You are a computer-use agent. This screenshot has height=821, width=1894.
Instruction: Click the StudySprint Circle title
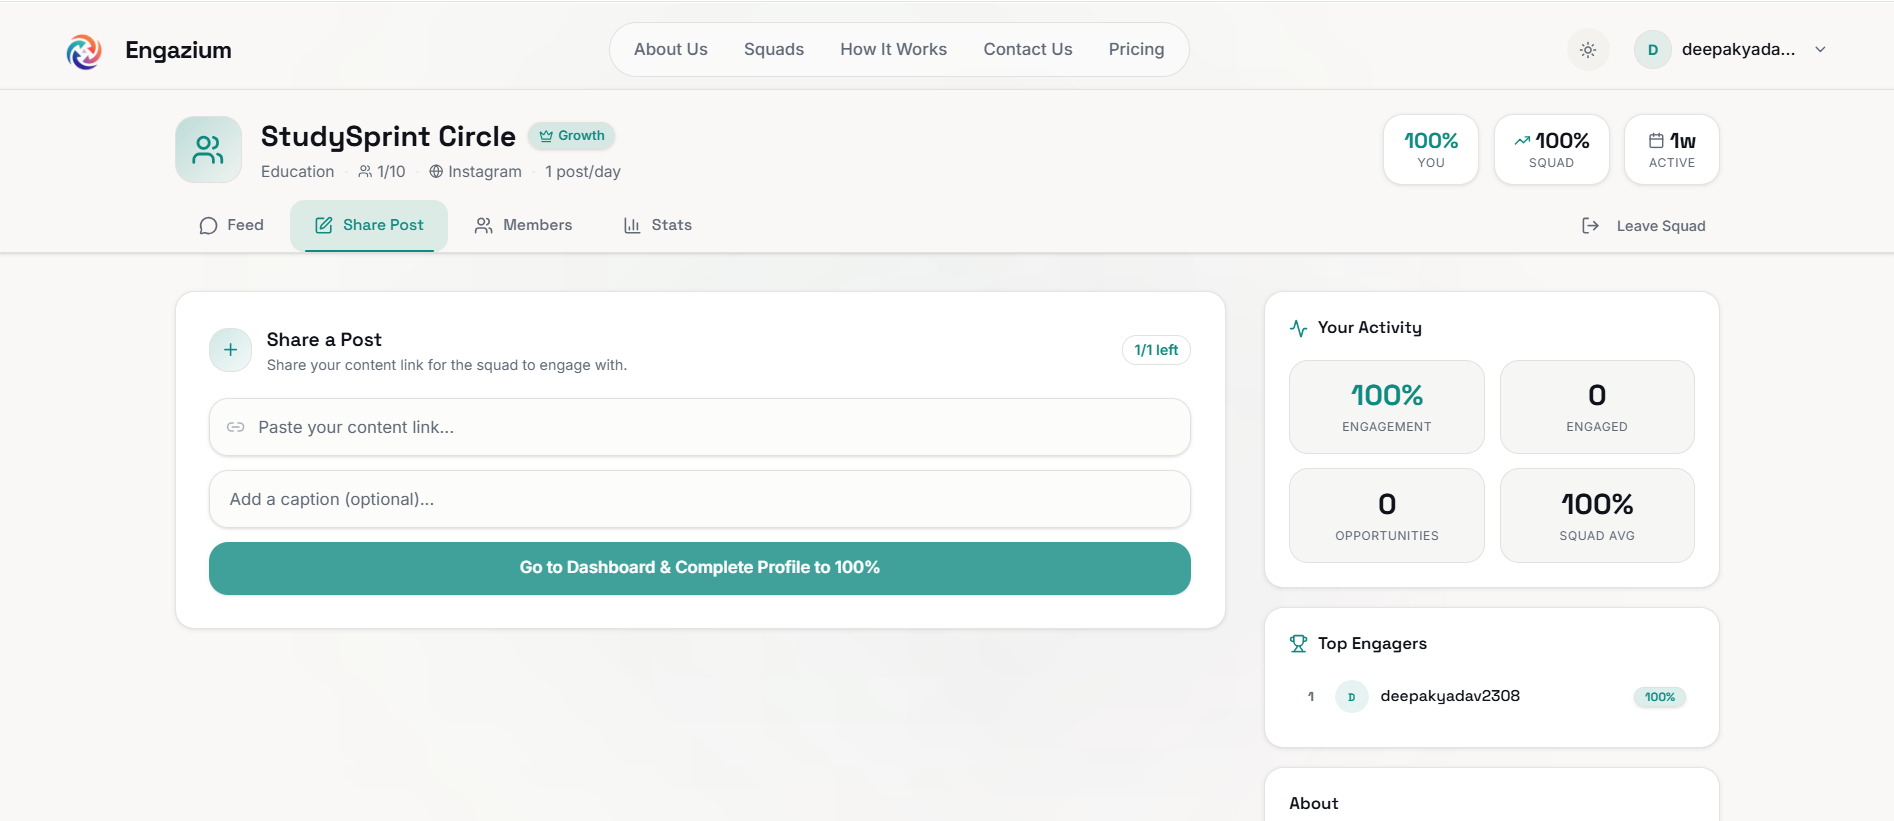[388, 136]
